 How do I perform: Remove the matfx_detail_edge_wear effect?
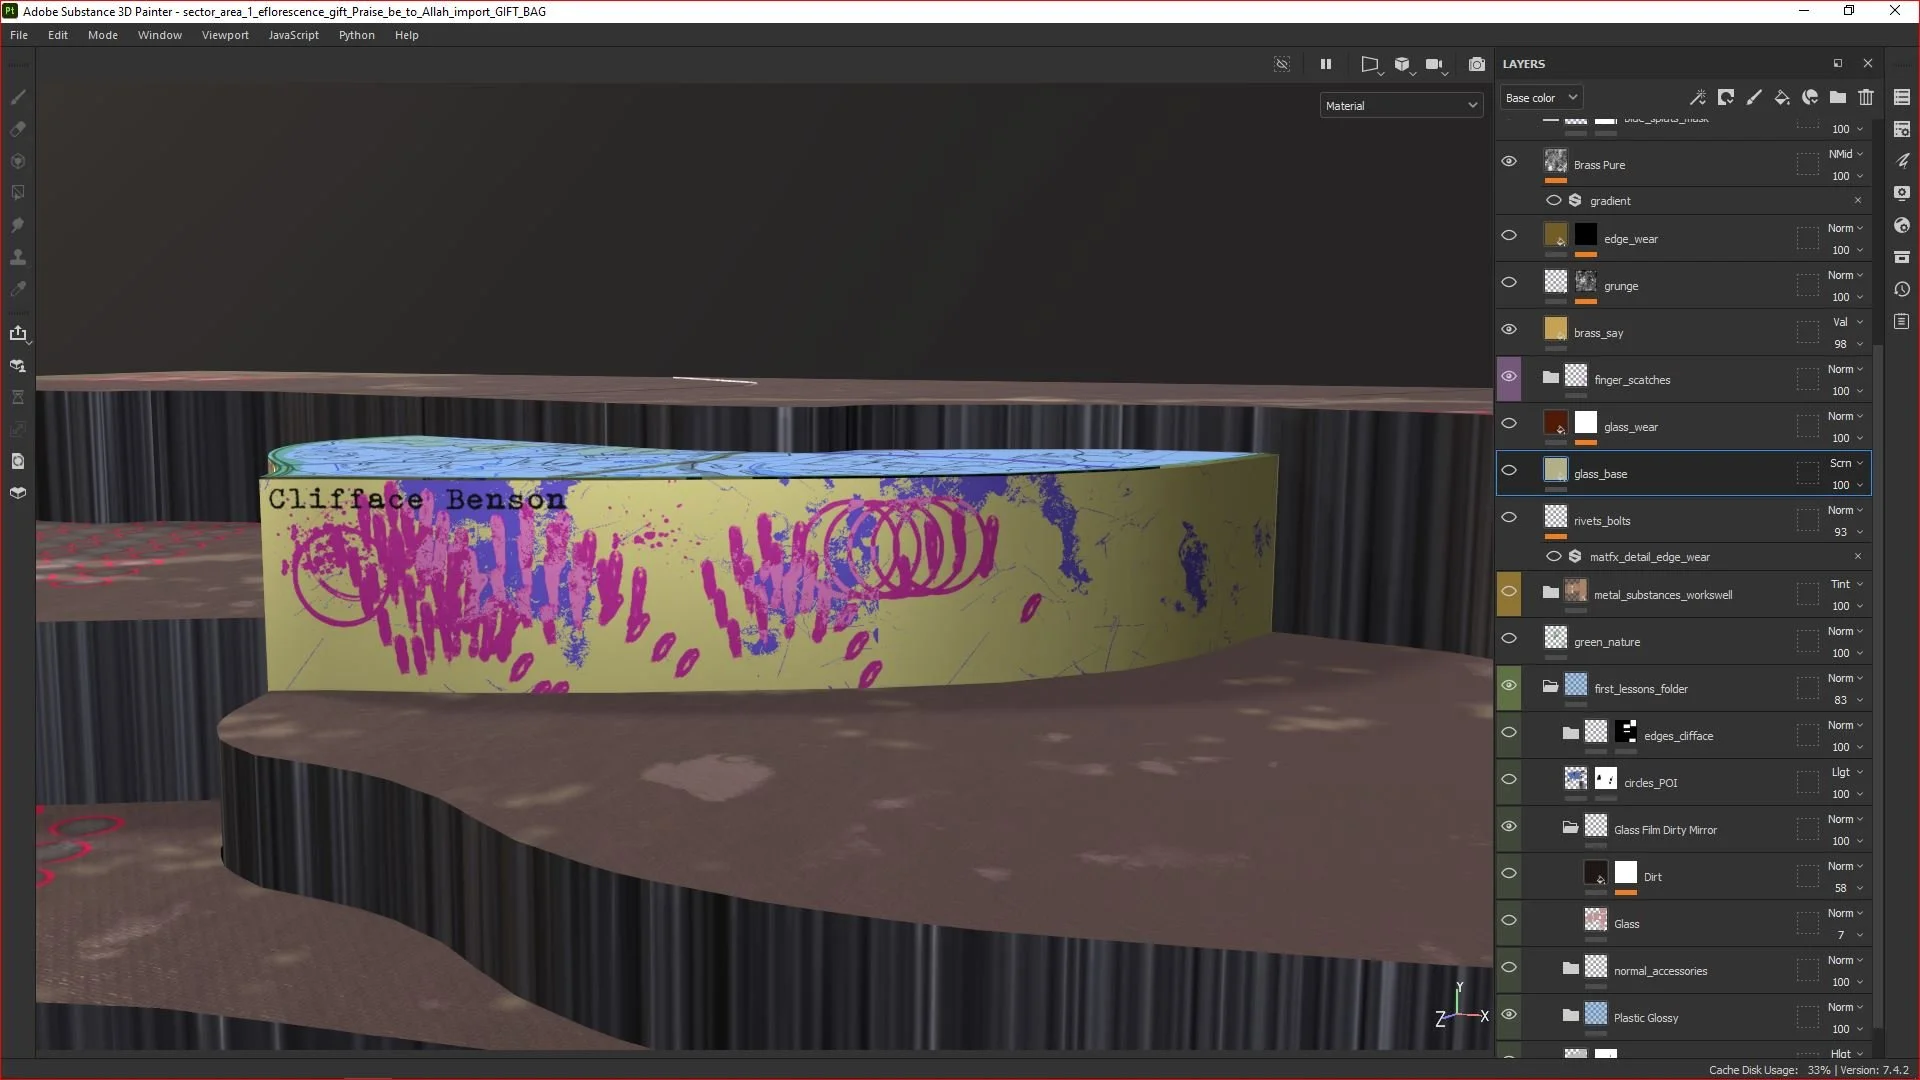point(1858,557)
